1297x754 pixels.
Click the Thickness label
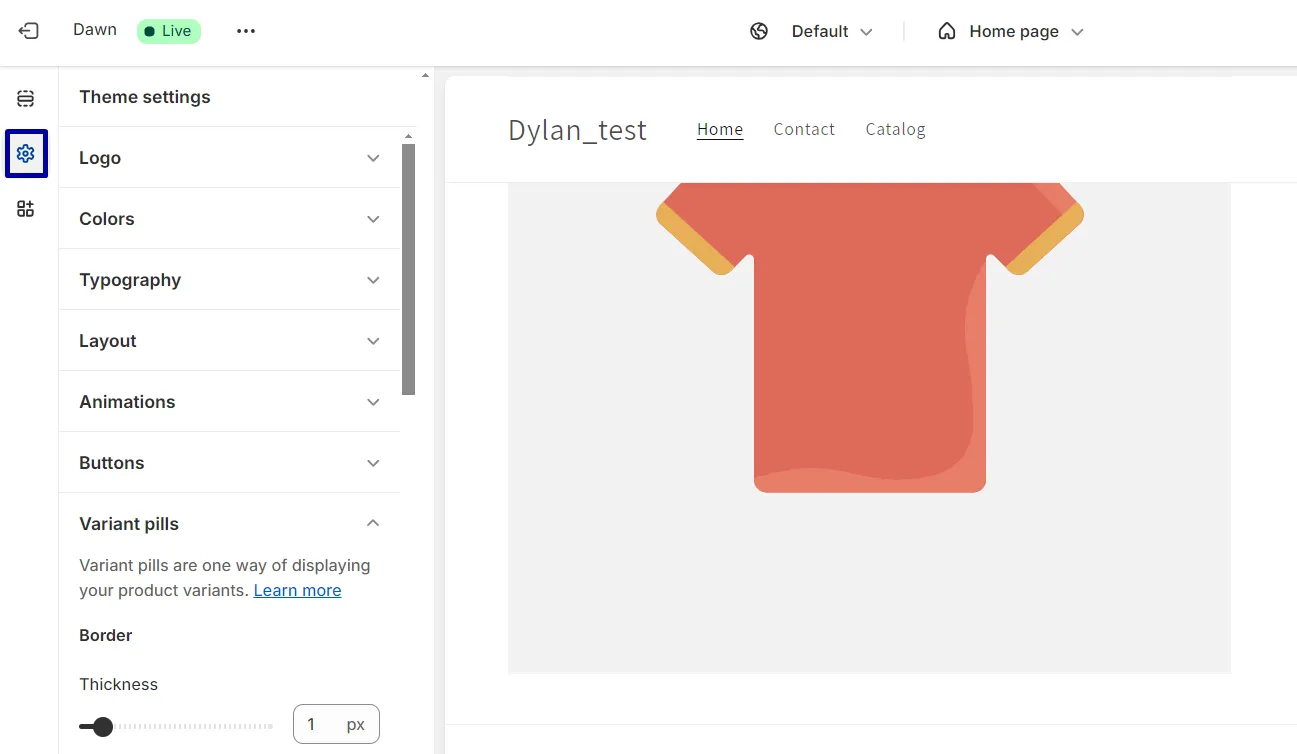(x=119, y=684)
